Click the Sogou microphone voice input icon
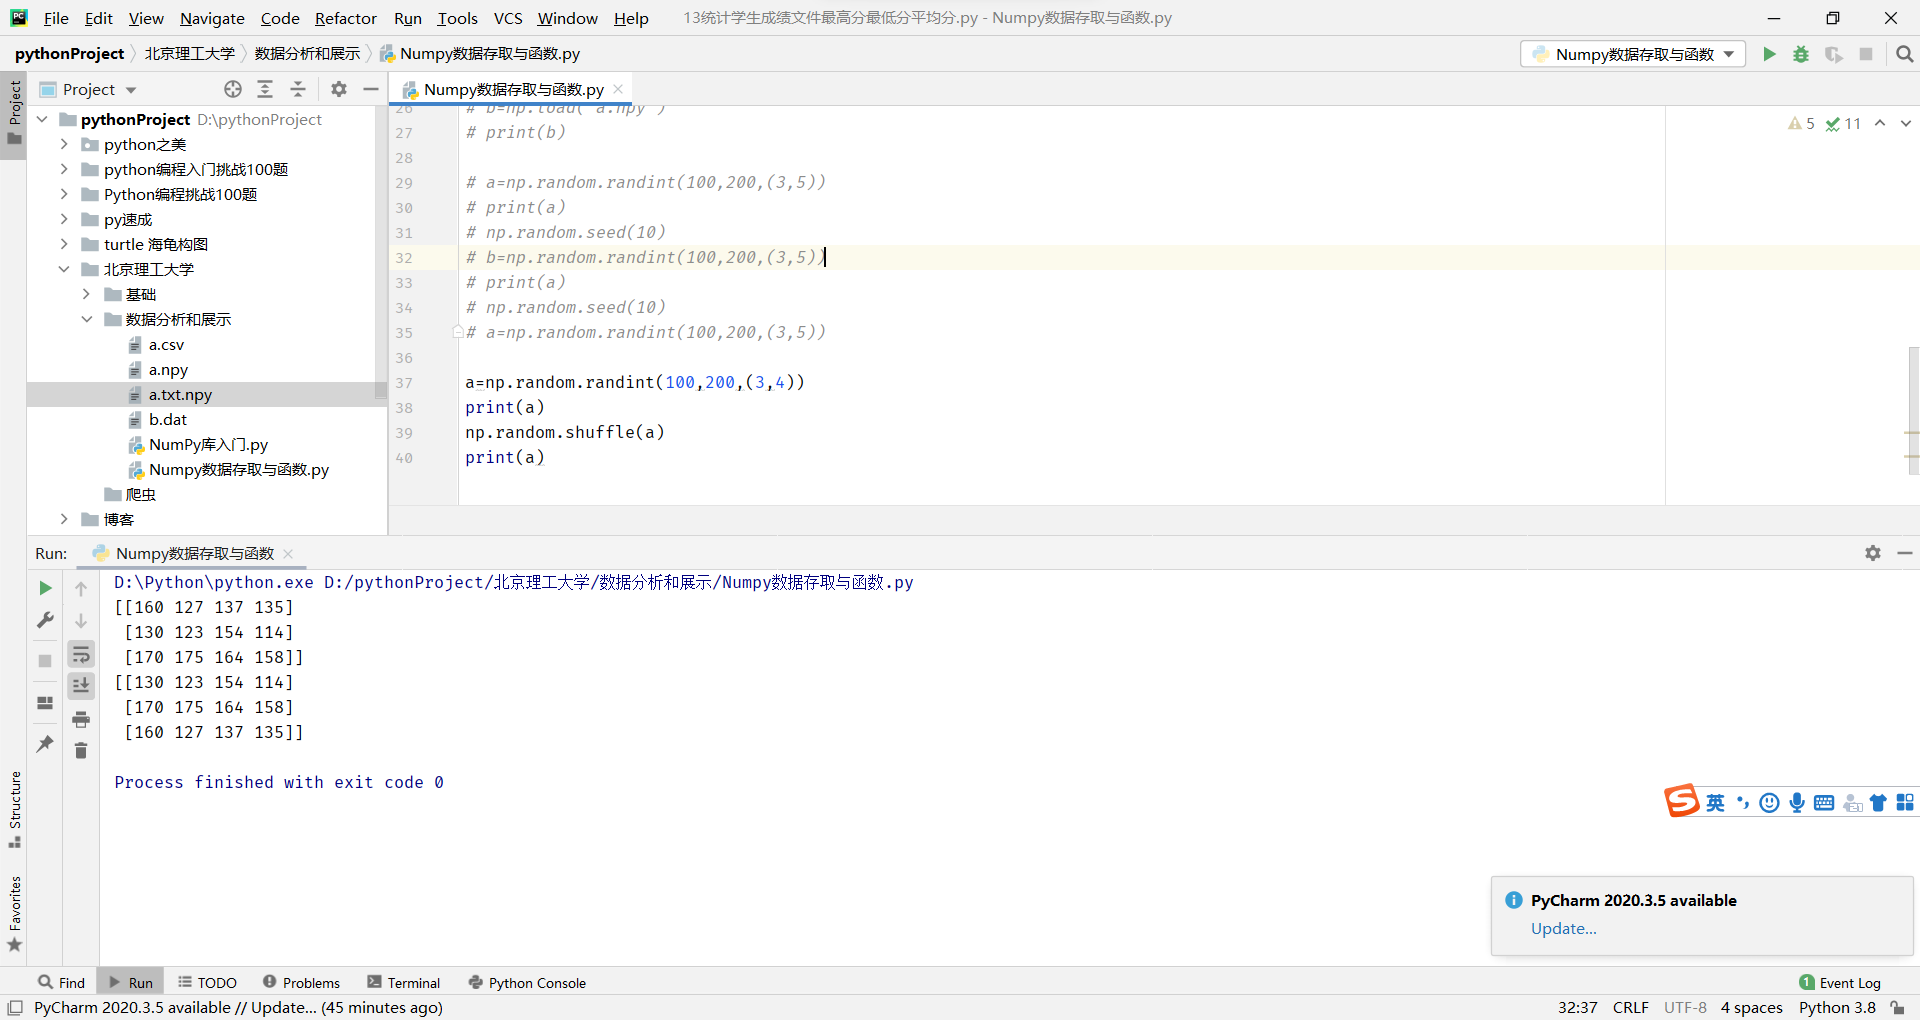 (1797, 802)
